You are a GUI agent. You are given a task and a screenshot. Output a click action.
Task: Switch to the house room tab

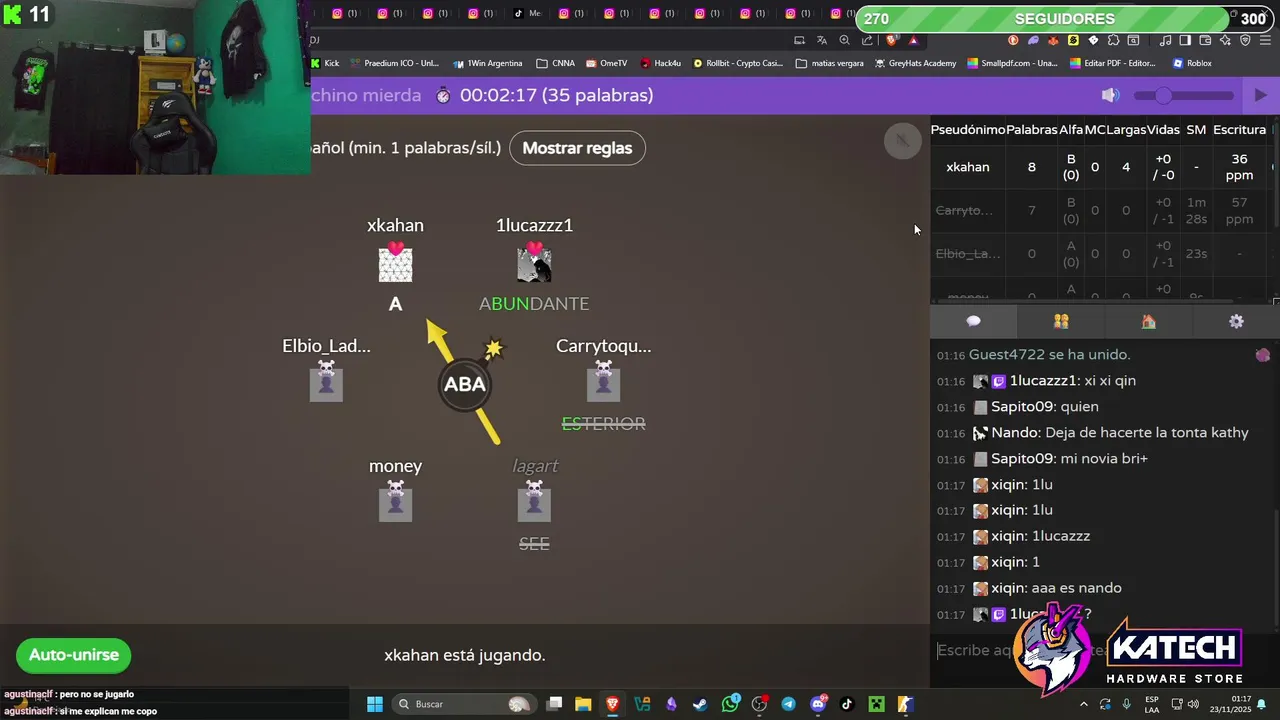(x=1148, y=321)
